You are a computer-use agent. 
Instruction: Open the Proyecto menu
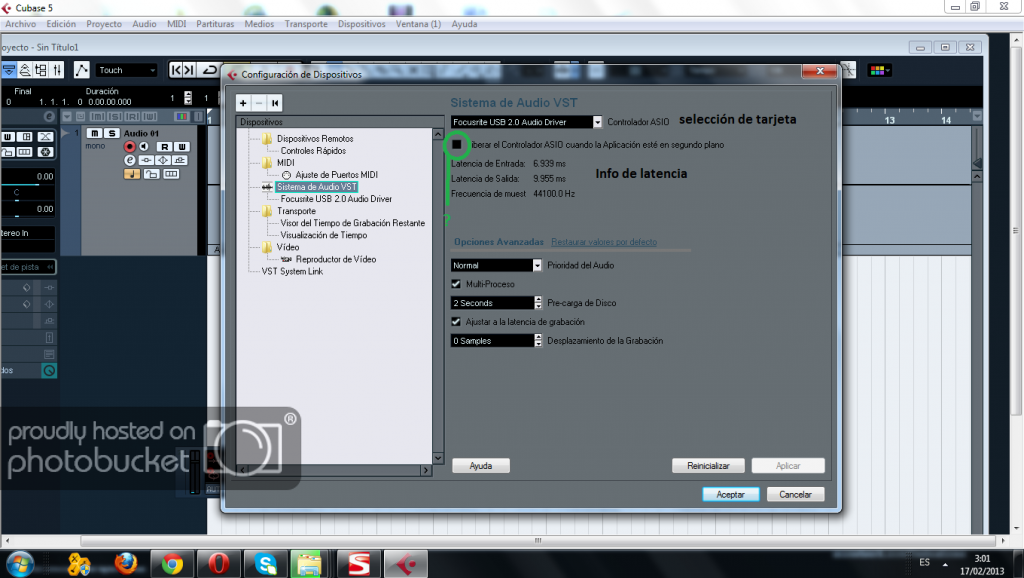(104, 24)
